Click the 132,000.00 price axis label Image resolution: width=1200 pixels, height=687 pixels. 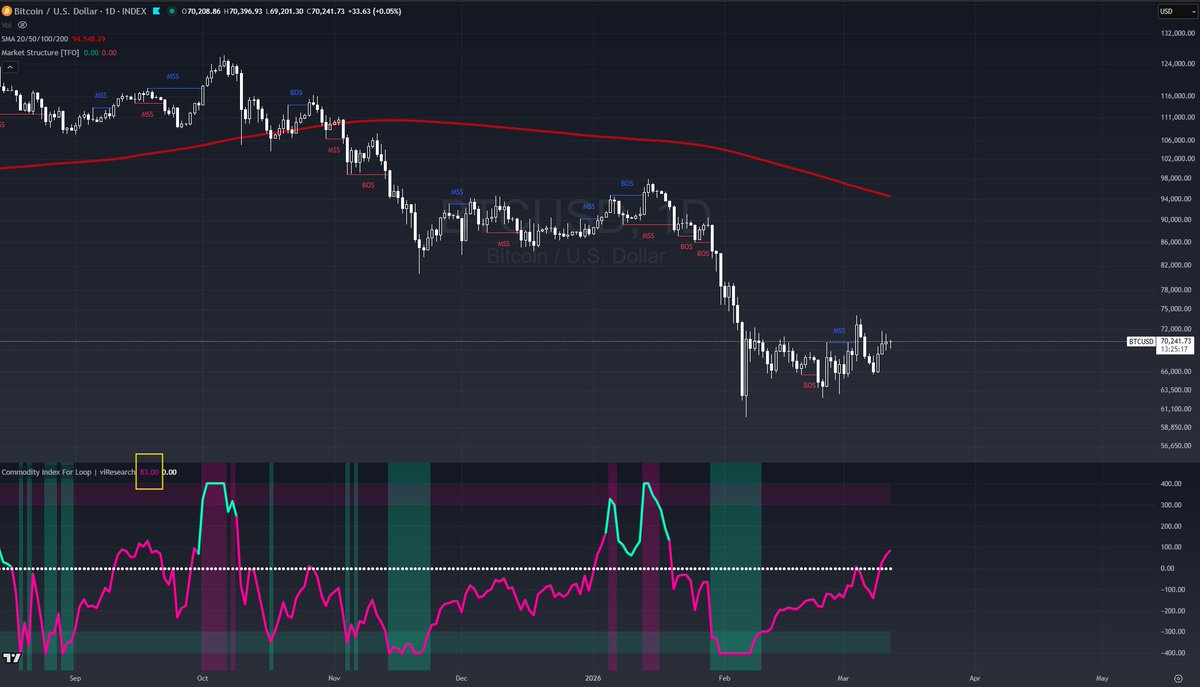[1178, 32]
